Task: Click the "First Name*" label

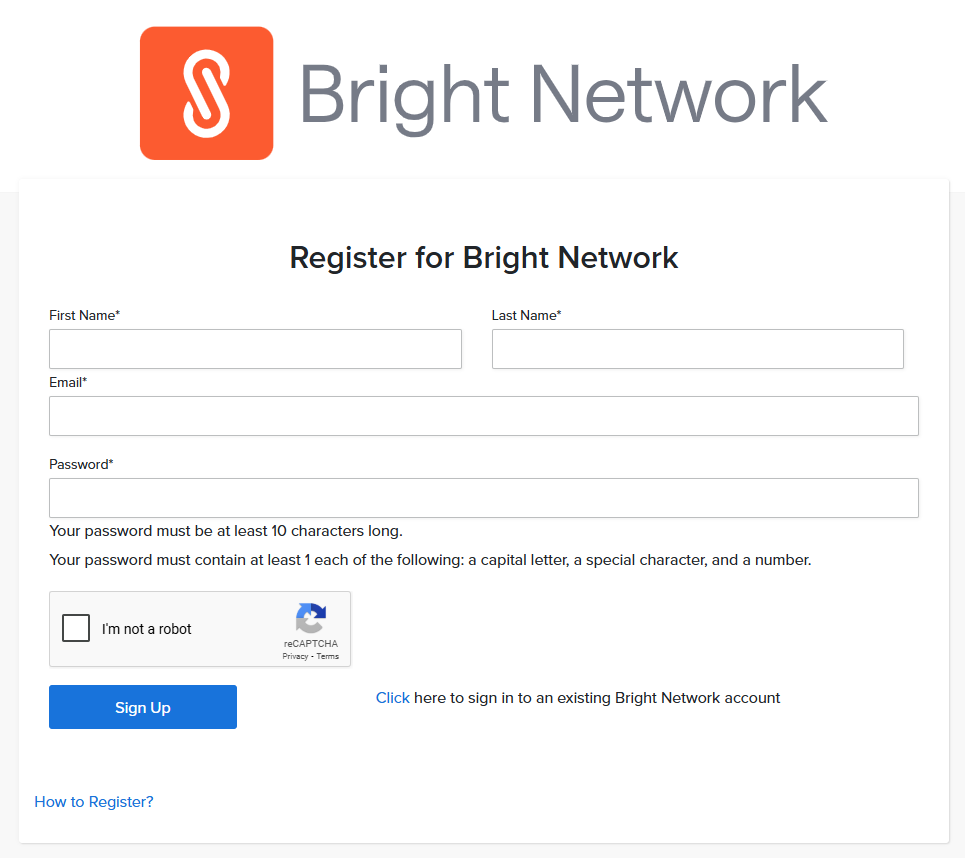Action: (x=84, y=315)
